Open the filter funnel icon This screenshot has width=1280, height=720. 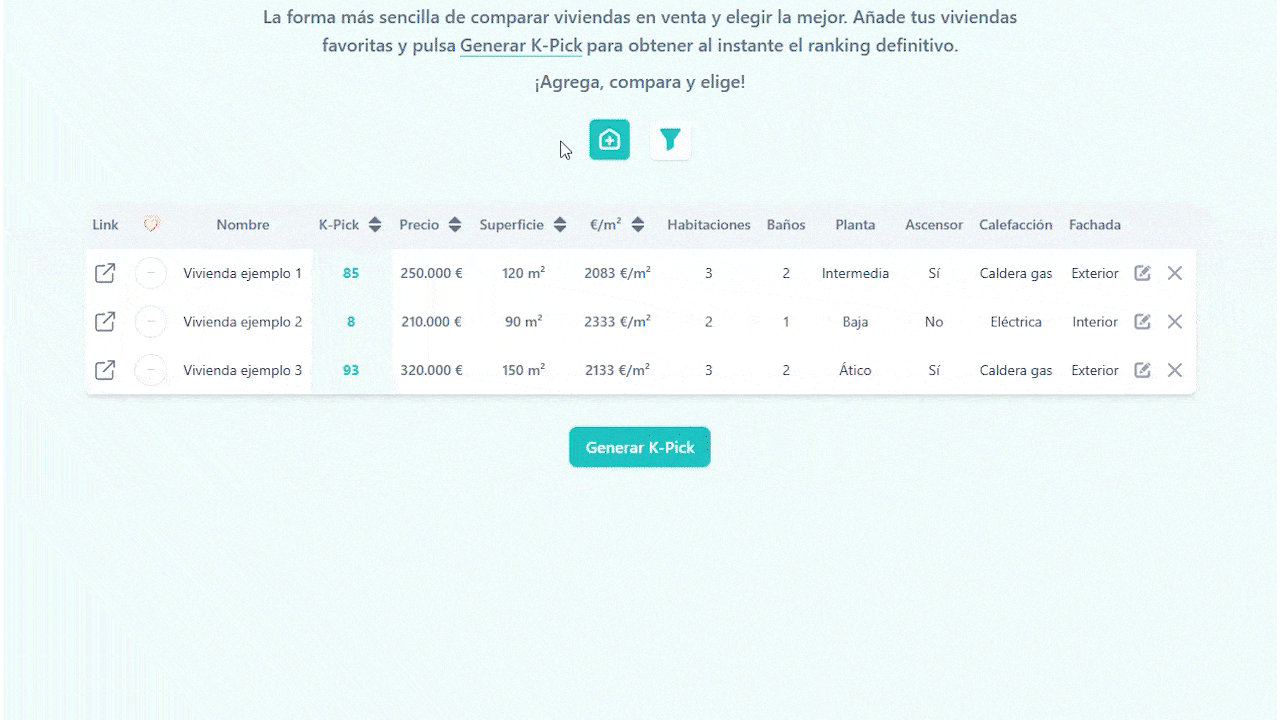click(670, 140)
